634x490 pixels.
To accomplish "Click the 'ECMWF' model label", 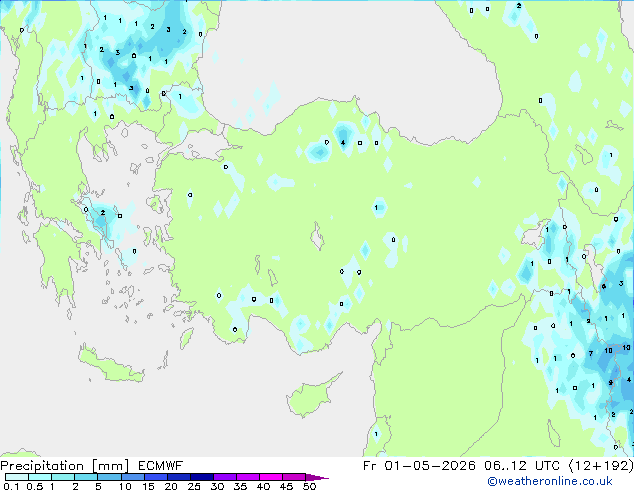I will tap(161, 466).
